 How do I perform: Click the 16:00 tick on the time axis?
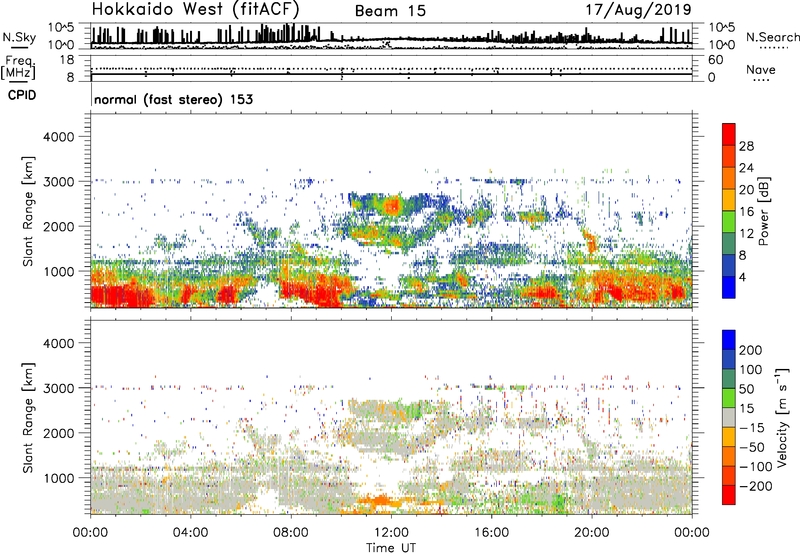coord(492,532)
